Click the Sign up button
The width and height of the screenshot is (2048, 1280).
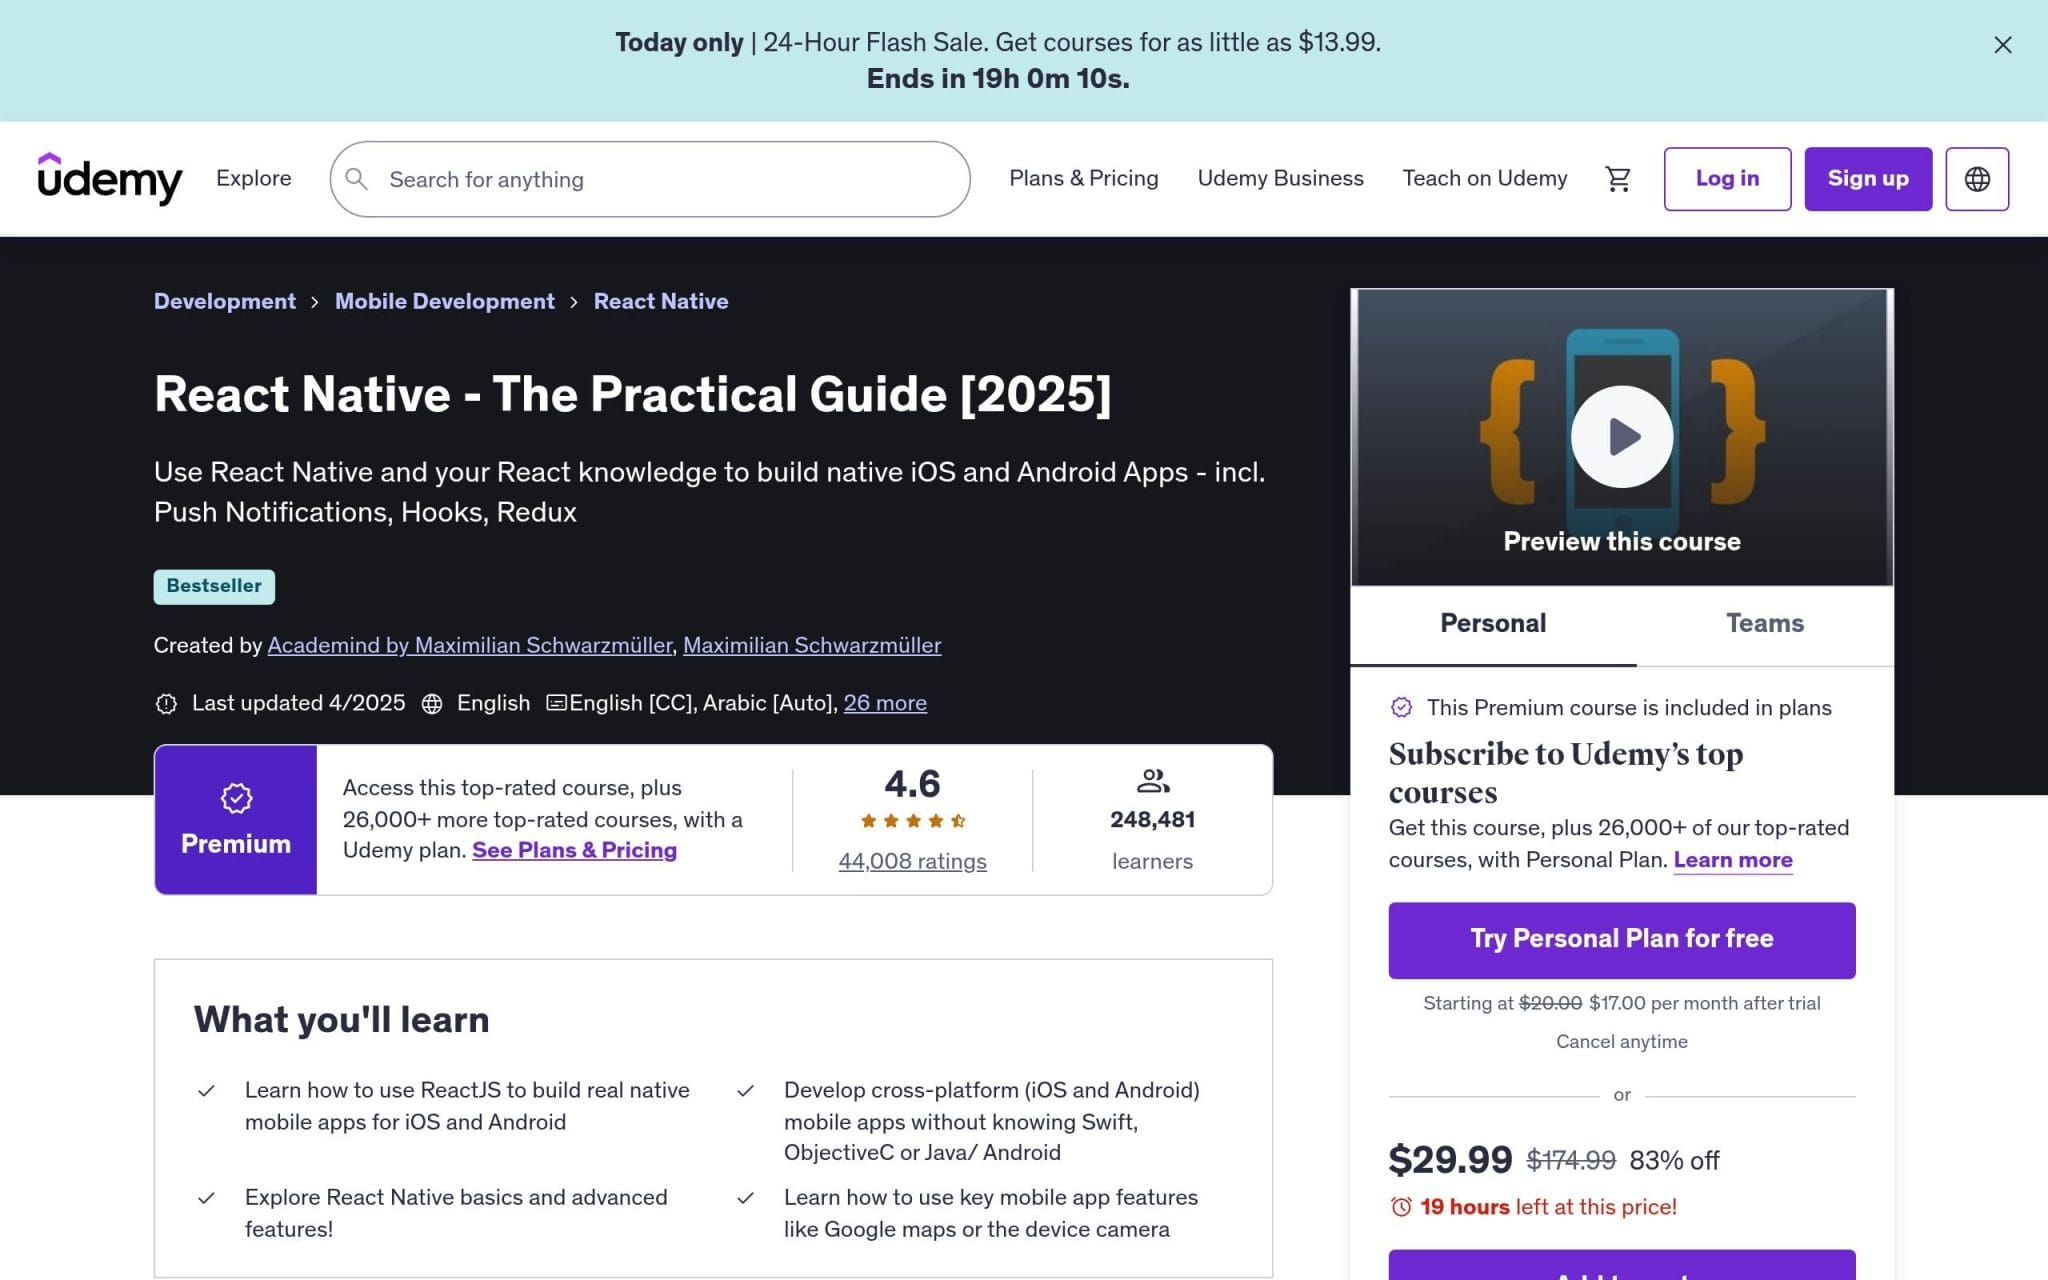point(1868,179)
